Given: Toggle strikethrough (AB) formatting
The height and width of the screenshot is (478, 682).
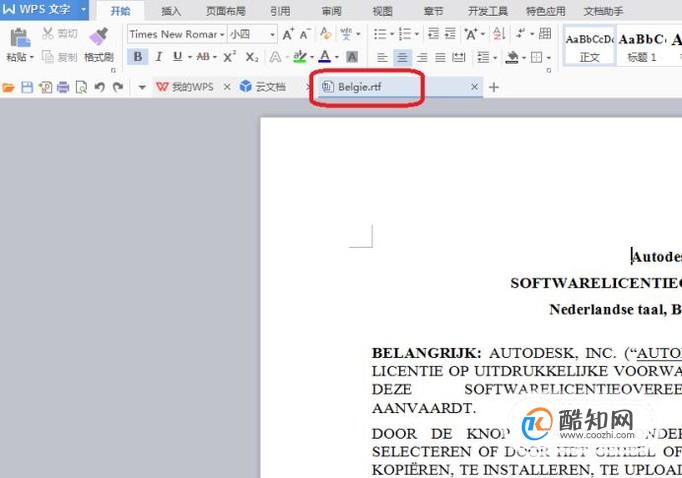Looking at the screenshot, I should point(203,57).
